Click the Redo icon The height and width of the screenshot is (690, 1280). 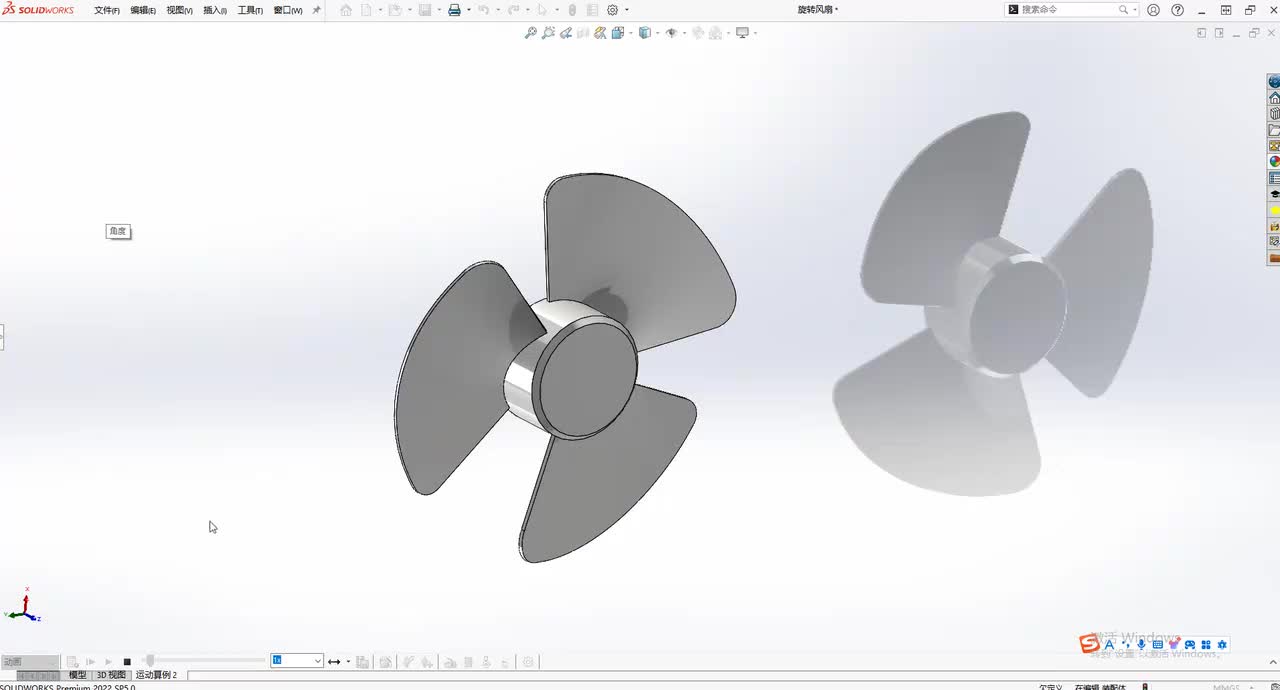pos(513,10)
